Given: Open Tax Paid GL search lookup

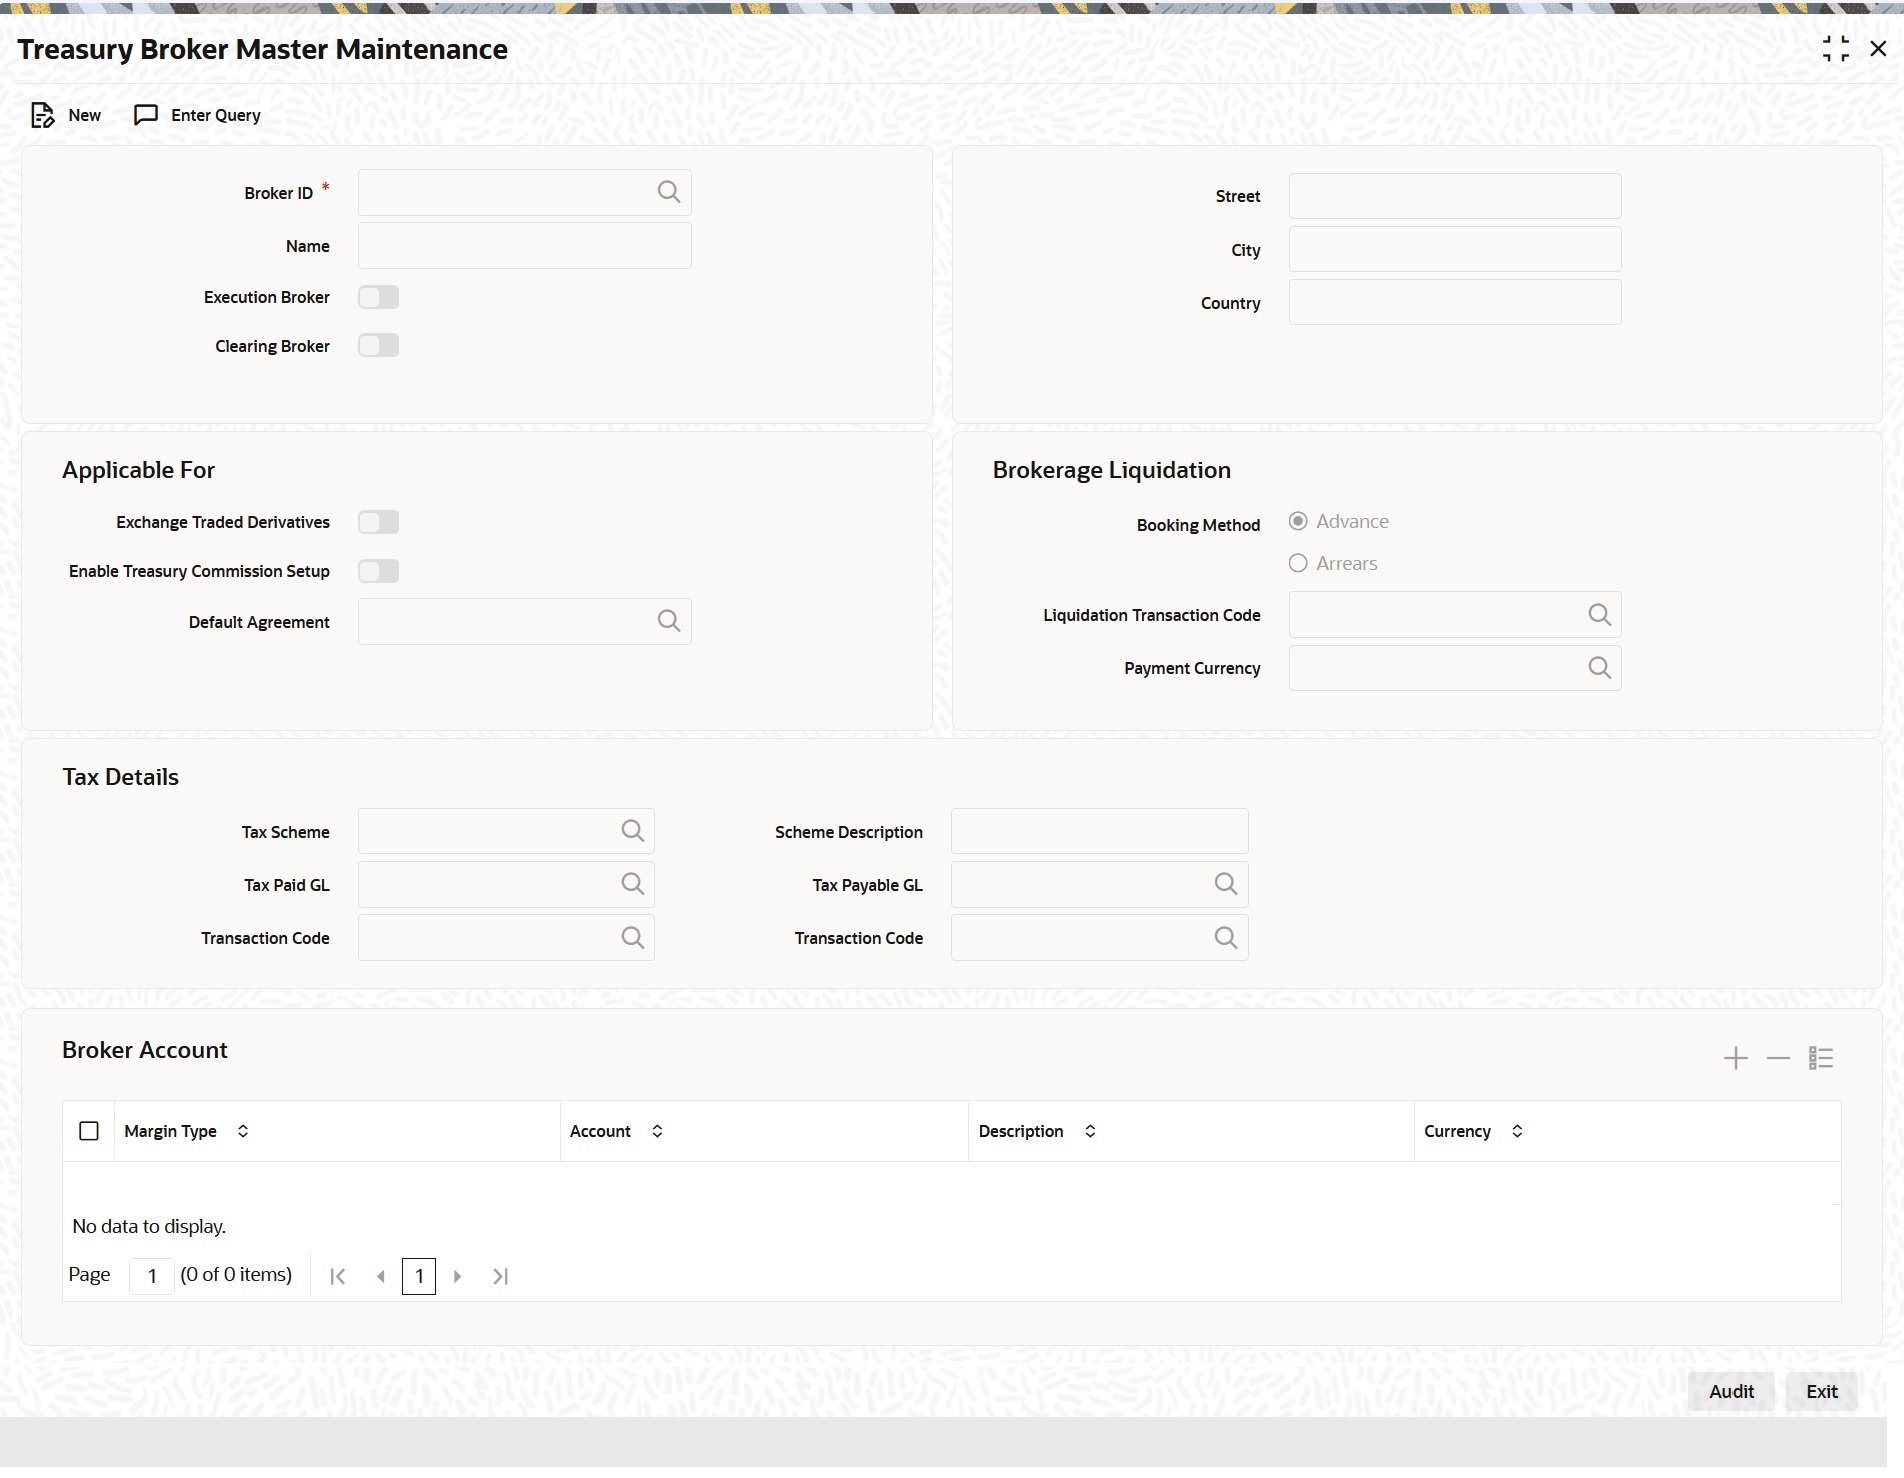Looking at the screenshot, I should (x=633, y=884).
